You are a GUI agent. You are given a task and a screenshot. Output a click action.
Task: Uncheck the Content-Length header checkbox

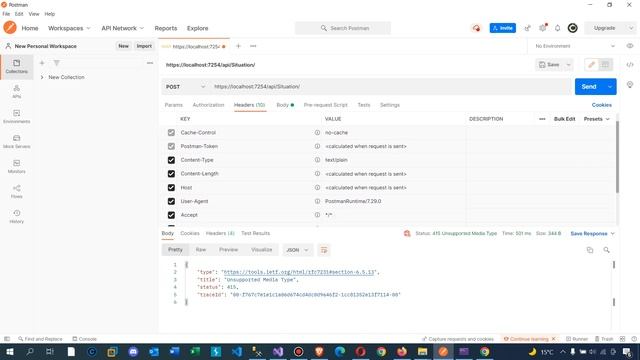(171, 174)
